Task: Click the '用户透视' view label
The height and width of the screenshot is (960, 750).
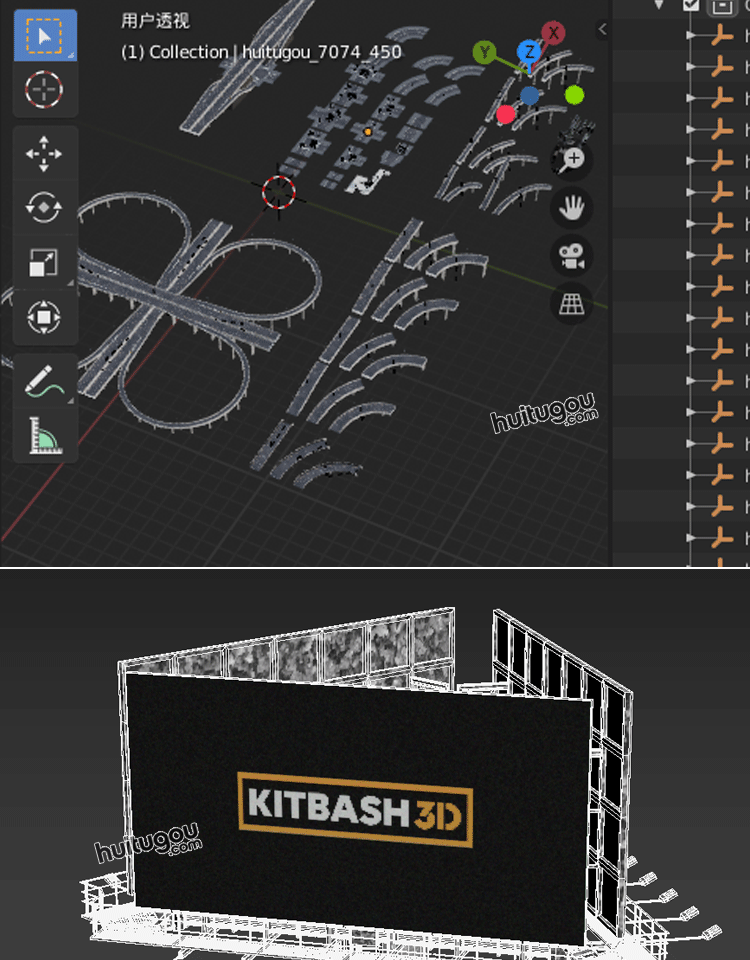Action: click(x=156, y=21)
